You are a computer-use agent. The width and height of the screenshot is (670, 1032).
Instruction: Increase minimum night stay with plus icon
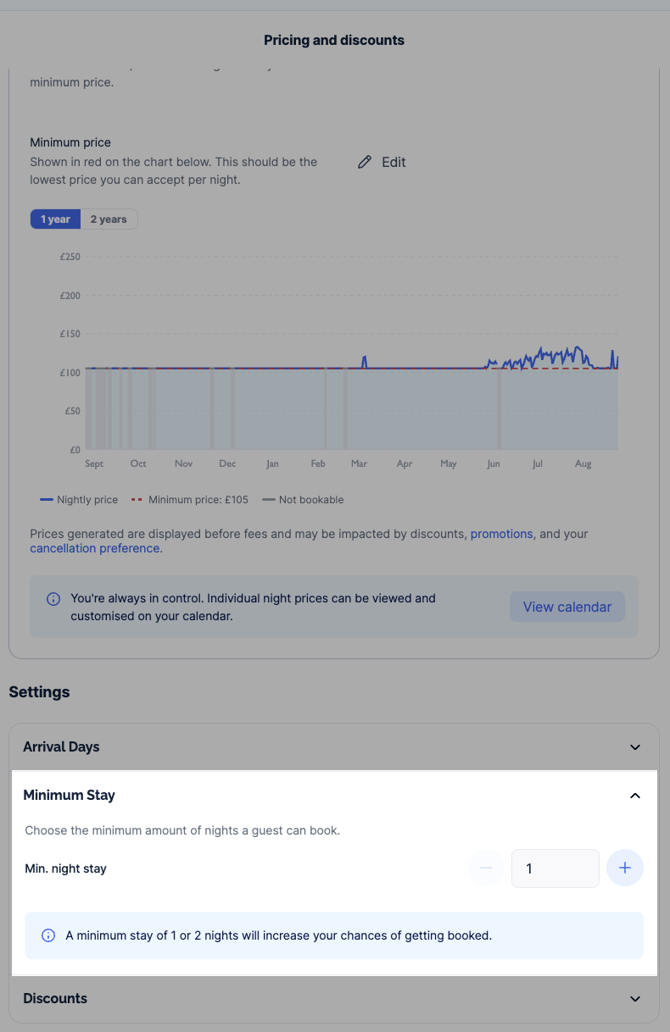(x=625, y=868)
